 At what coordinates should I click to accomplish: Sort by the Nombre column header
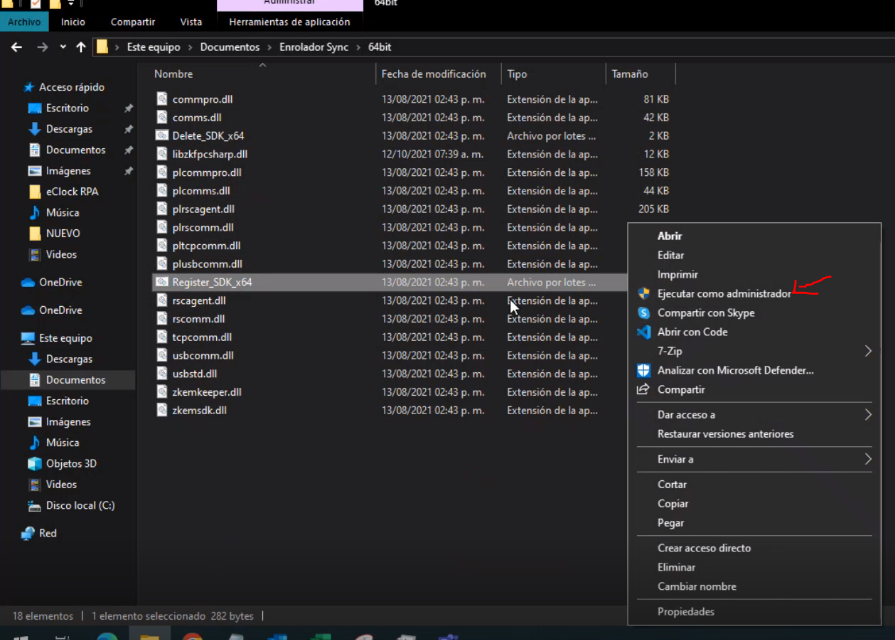click(174, 74)
